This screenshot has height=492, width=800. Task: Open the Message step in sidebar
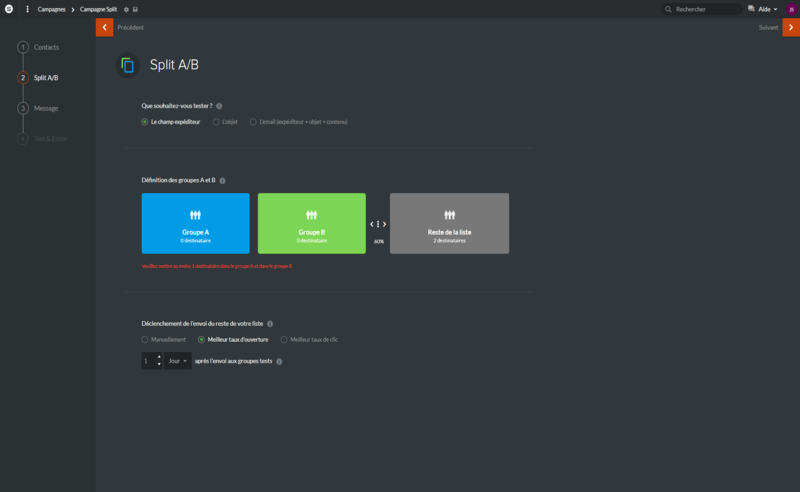[45, 108]
